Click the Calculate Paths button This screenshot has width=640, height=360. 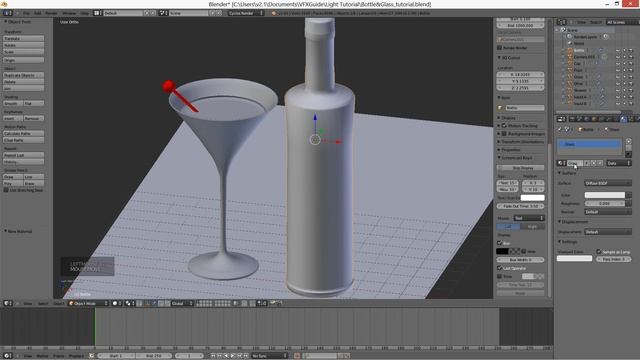click(24, 133)
